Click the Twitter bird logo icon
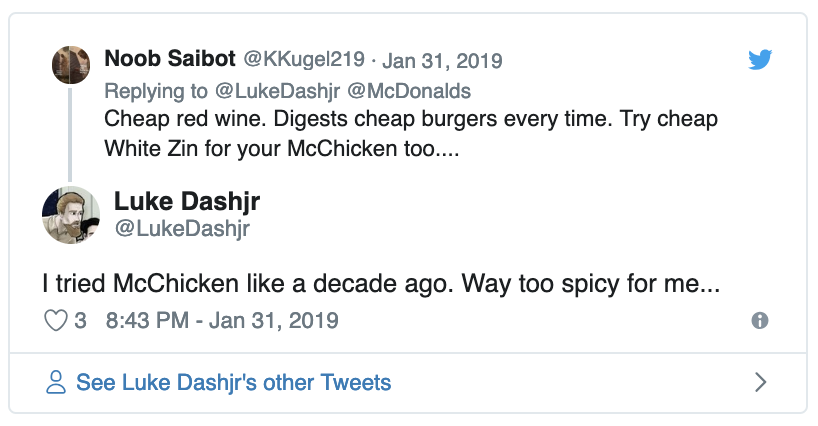 click(x=762, y=60)
